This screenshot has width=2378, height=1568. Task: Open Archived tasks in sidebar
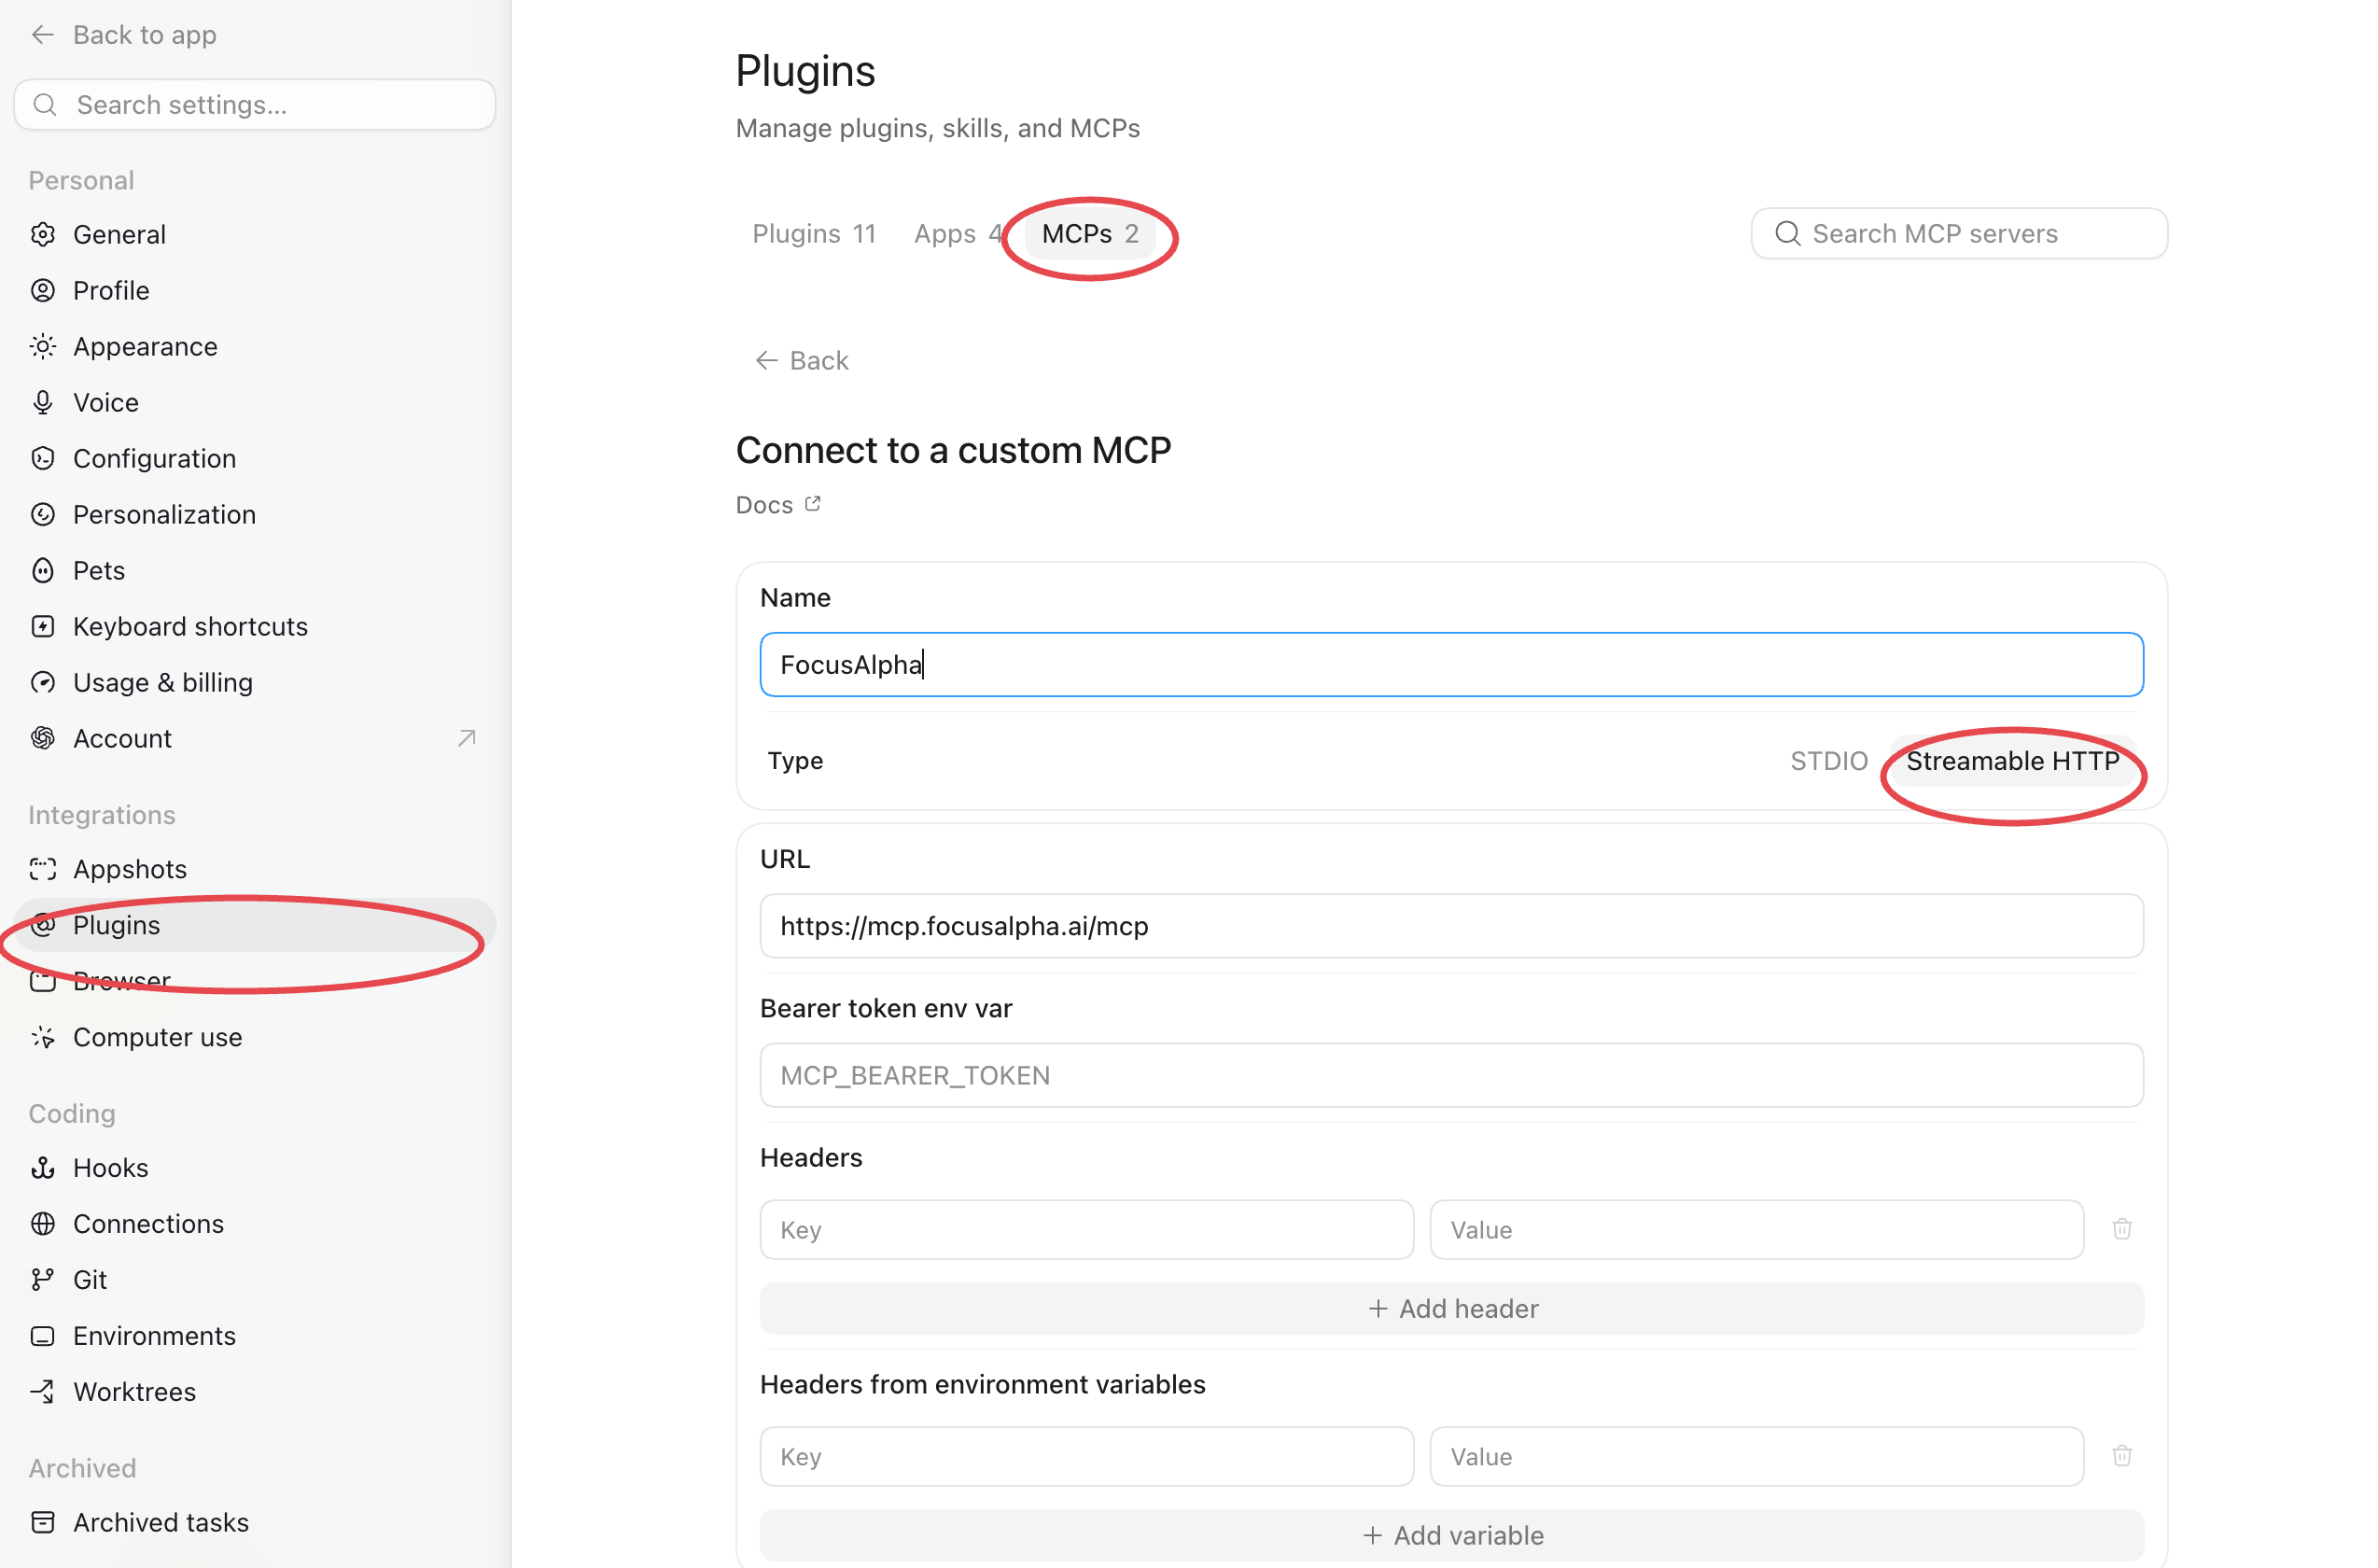point(255,1522)
